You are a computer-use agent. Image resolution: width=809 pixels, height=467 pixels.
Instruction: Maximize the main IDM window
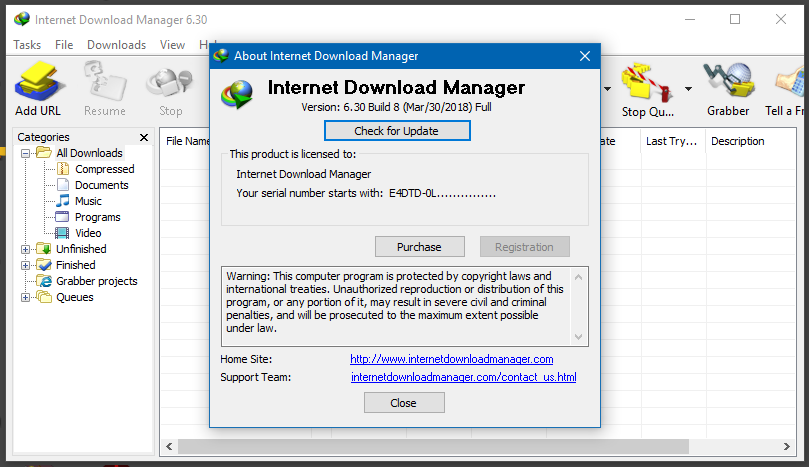point(735,20)
